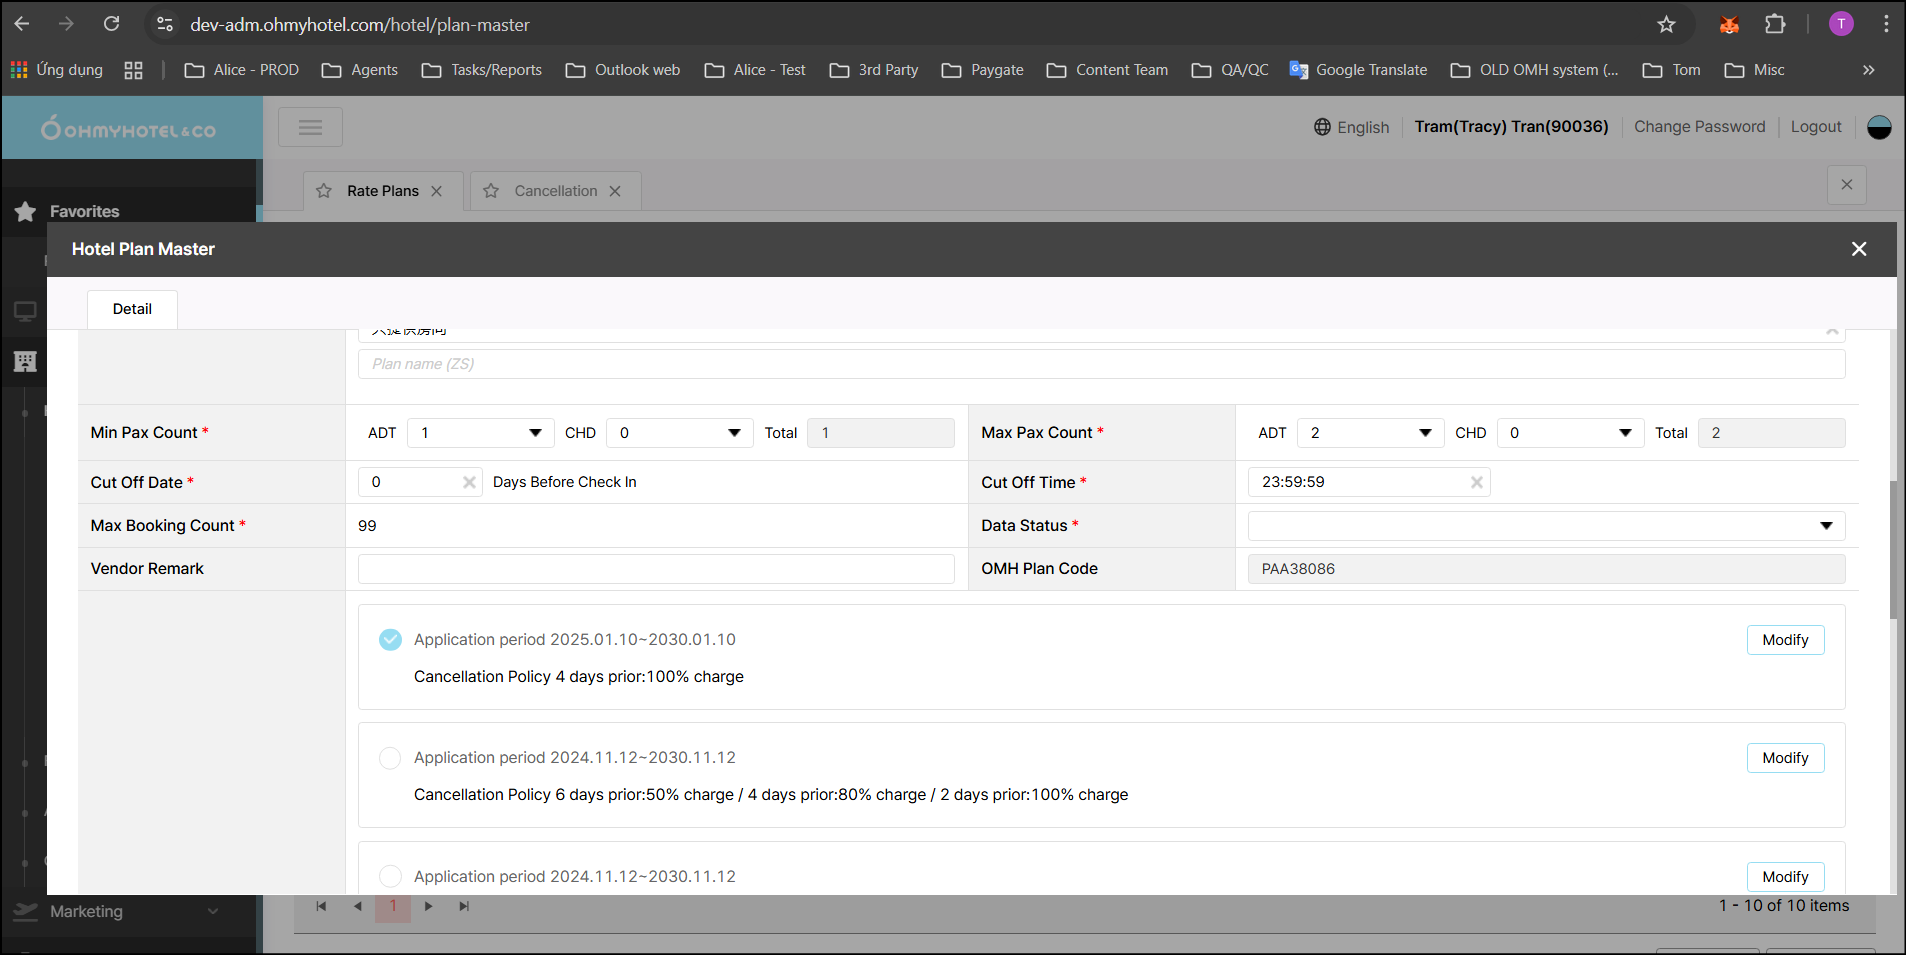
Task: Expand the Data Status dropdown
Action: 1545,526
